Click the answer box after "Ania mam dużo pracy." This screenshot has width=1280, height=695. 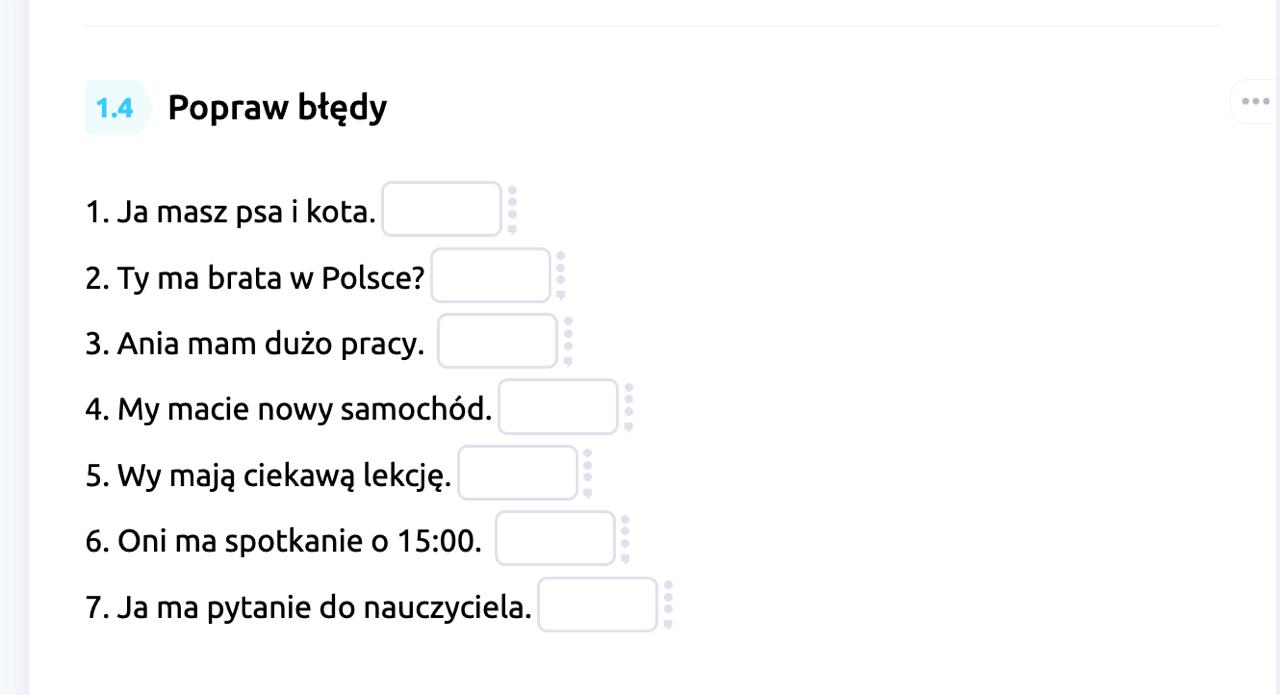tap(497, 341)
